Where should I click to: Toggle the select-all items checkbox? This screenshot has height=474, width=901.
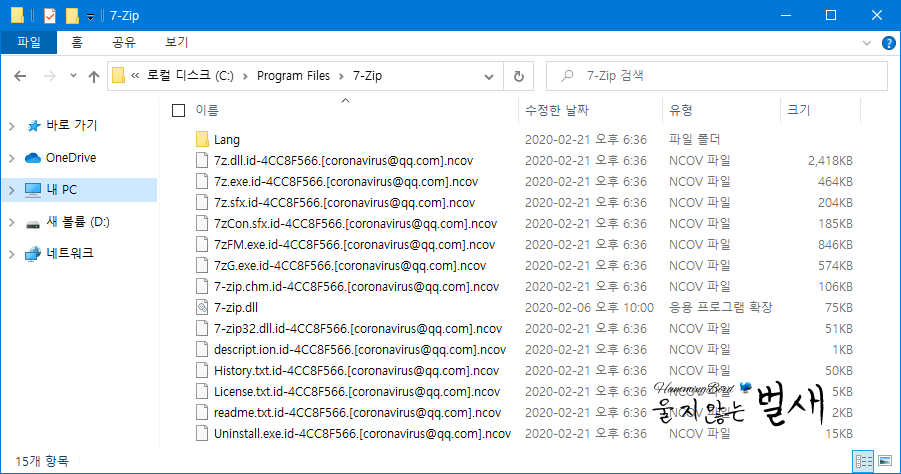point(179,110)
